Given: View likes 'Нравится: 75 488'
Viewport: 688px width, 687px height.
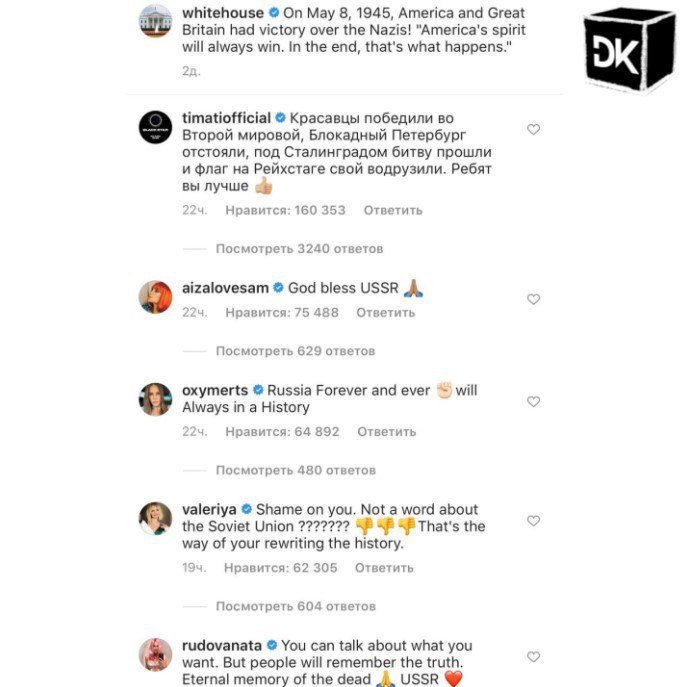Looking at the screenshot, I should pyautogui.click(x=282, y=312).
